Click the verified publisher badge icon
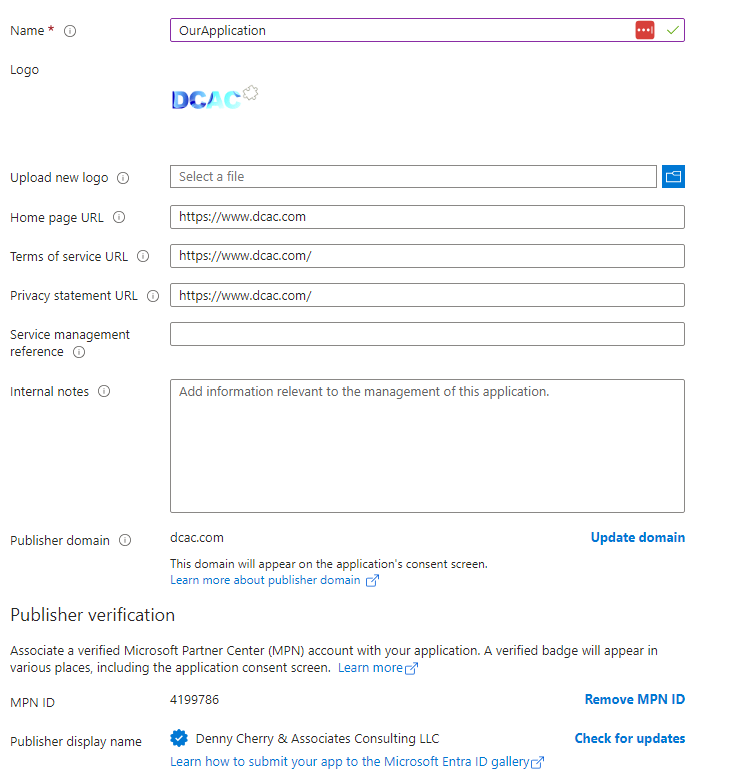The image size is (735, 781). (x=179, y=738)
